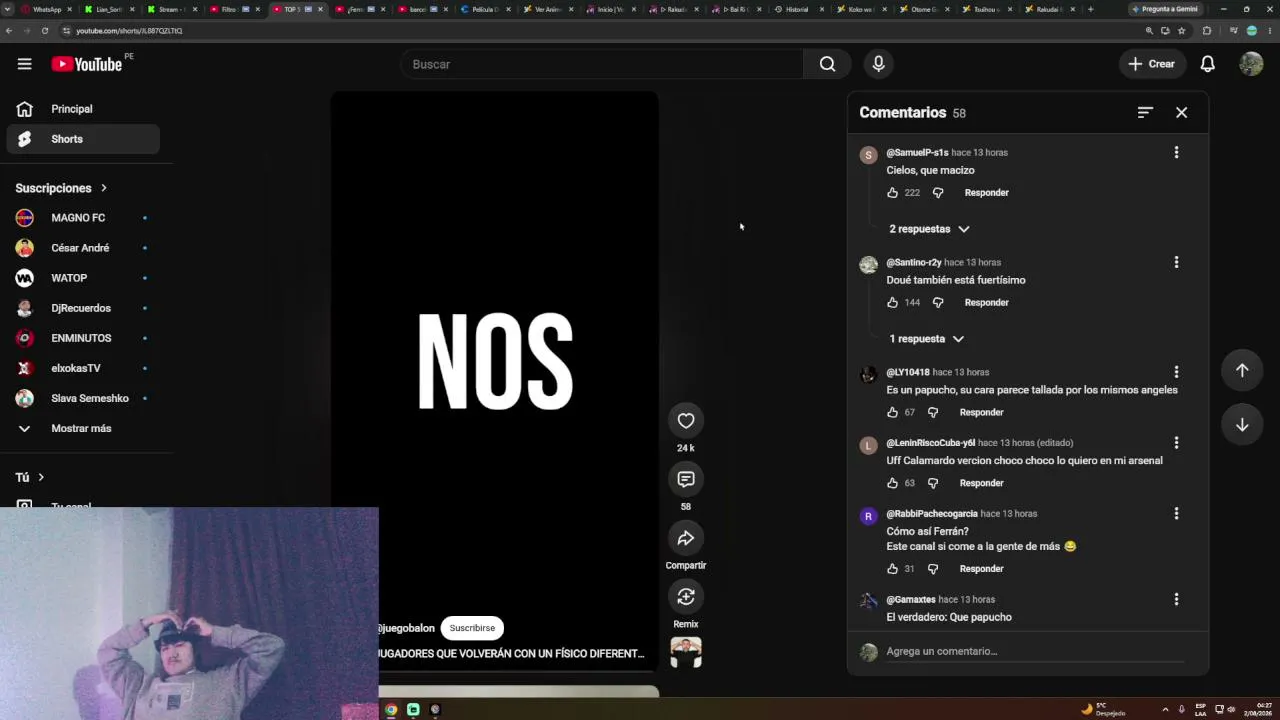Dislike the comment 'Cielos, que macizo'
This screenshot has height=720, width=1280.
[938, 193]
